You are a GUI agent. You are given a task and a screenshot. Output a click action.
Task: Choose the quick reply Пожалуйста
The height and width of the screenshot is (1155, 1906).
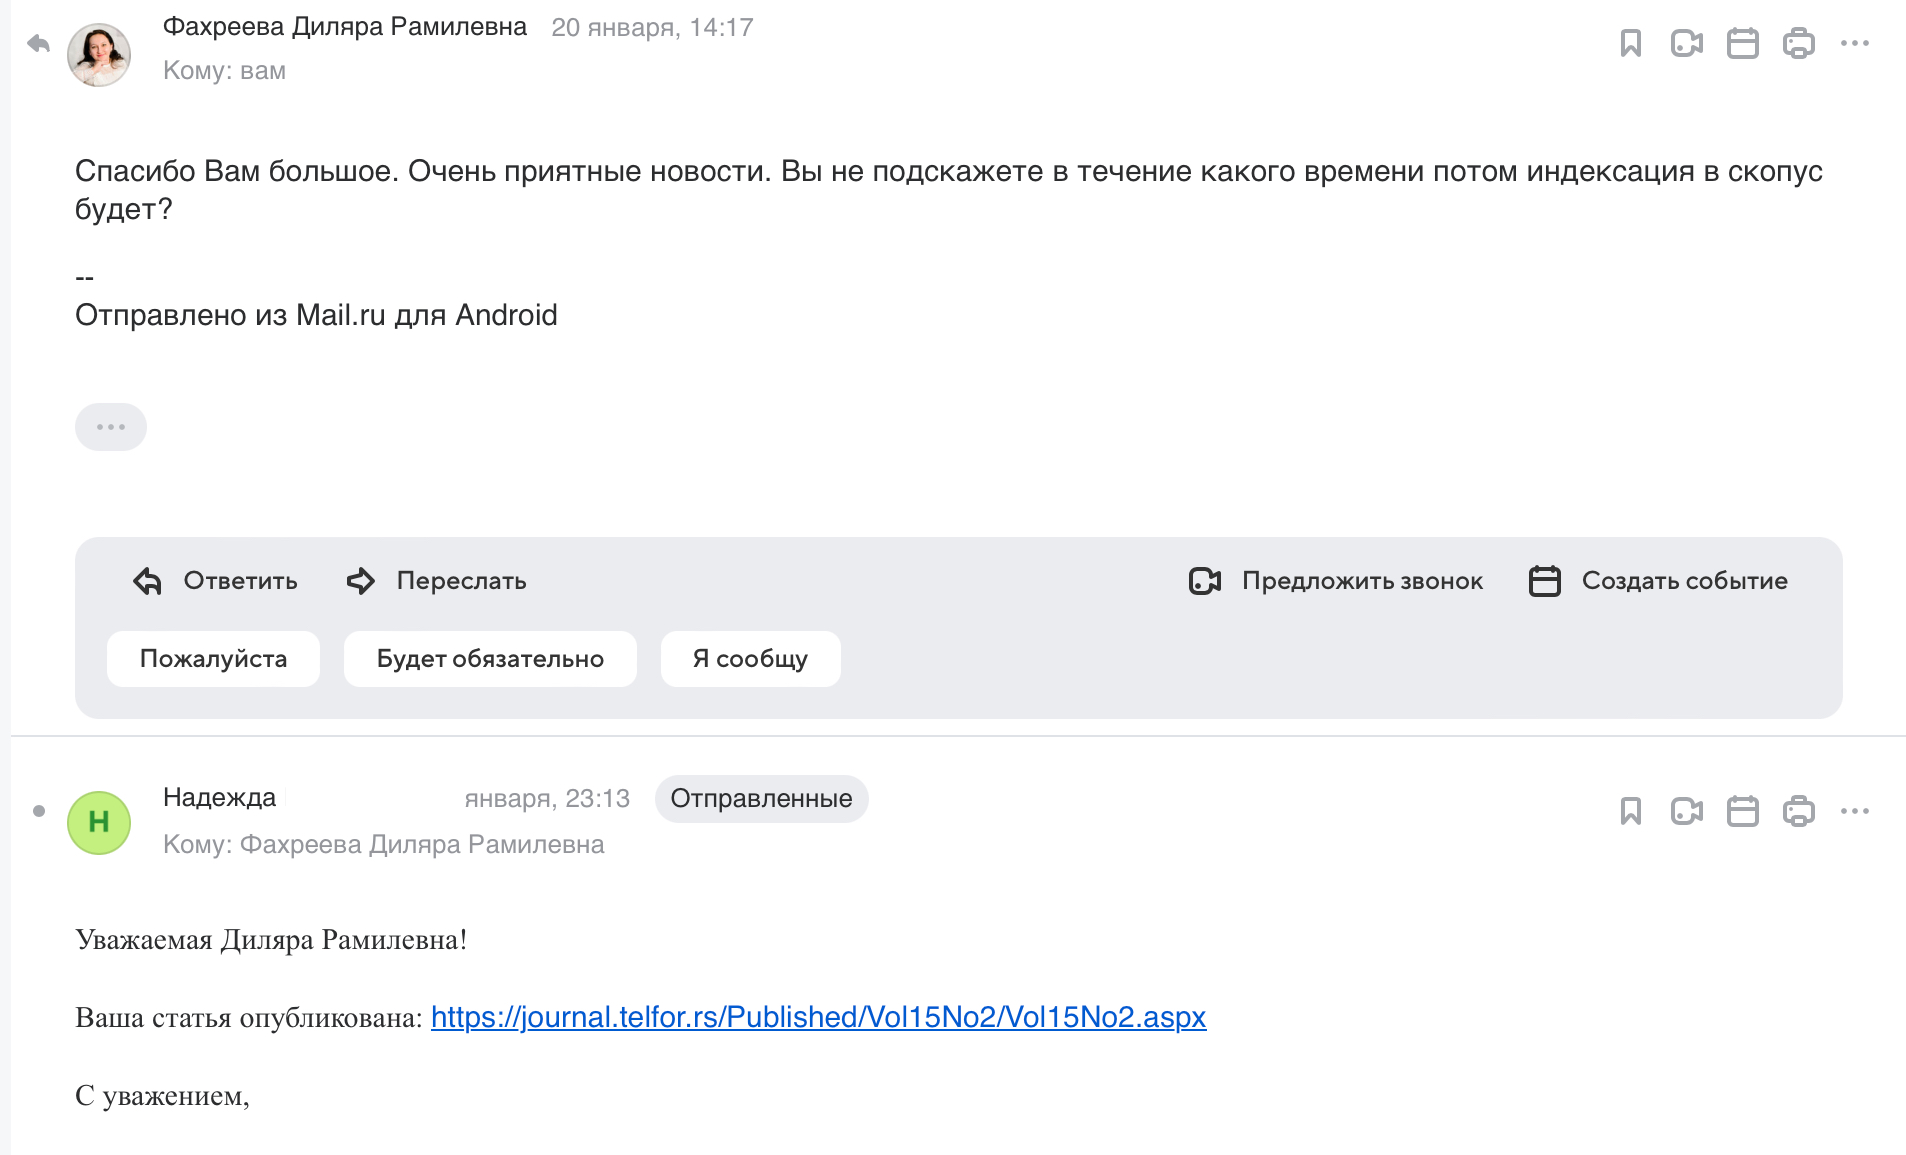click(x=213, y=659)
